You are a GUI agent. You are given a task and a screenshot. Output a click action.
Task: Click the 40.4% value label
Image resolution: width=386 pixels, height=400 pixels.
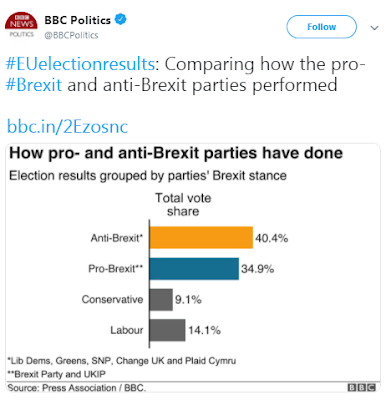[x=272, y=238]
